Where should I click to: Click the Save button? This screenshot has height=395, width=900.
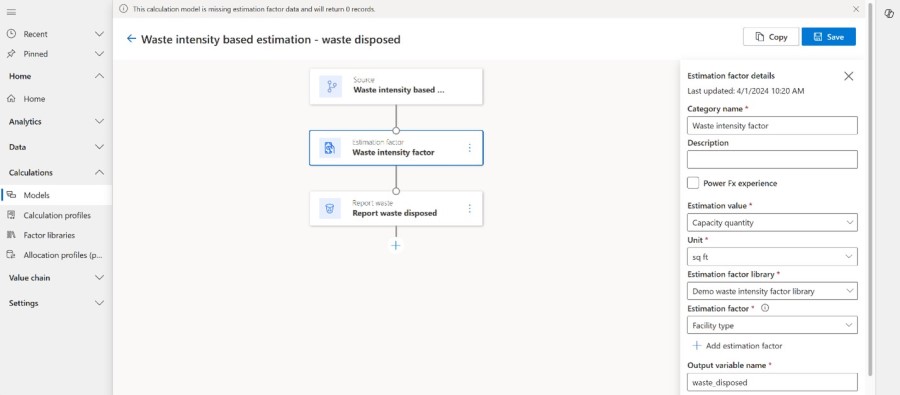(x=829, y=37)
